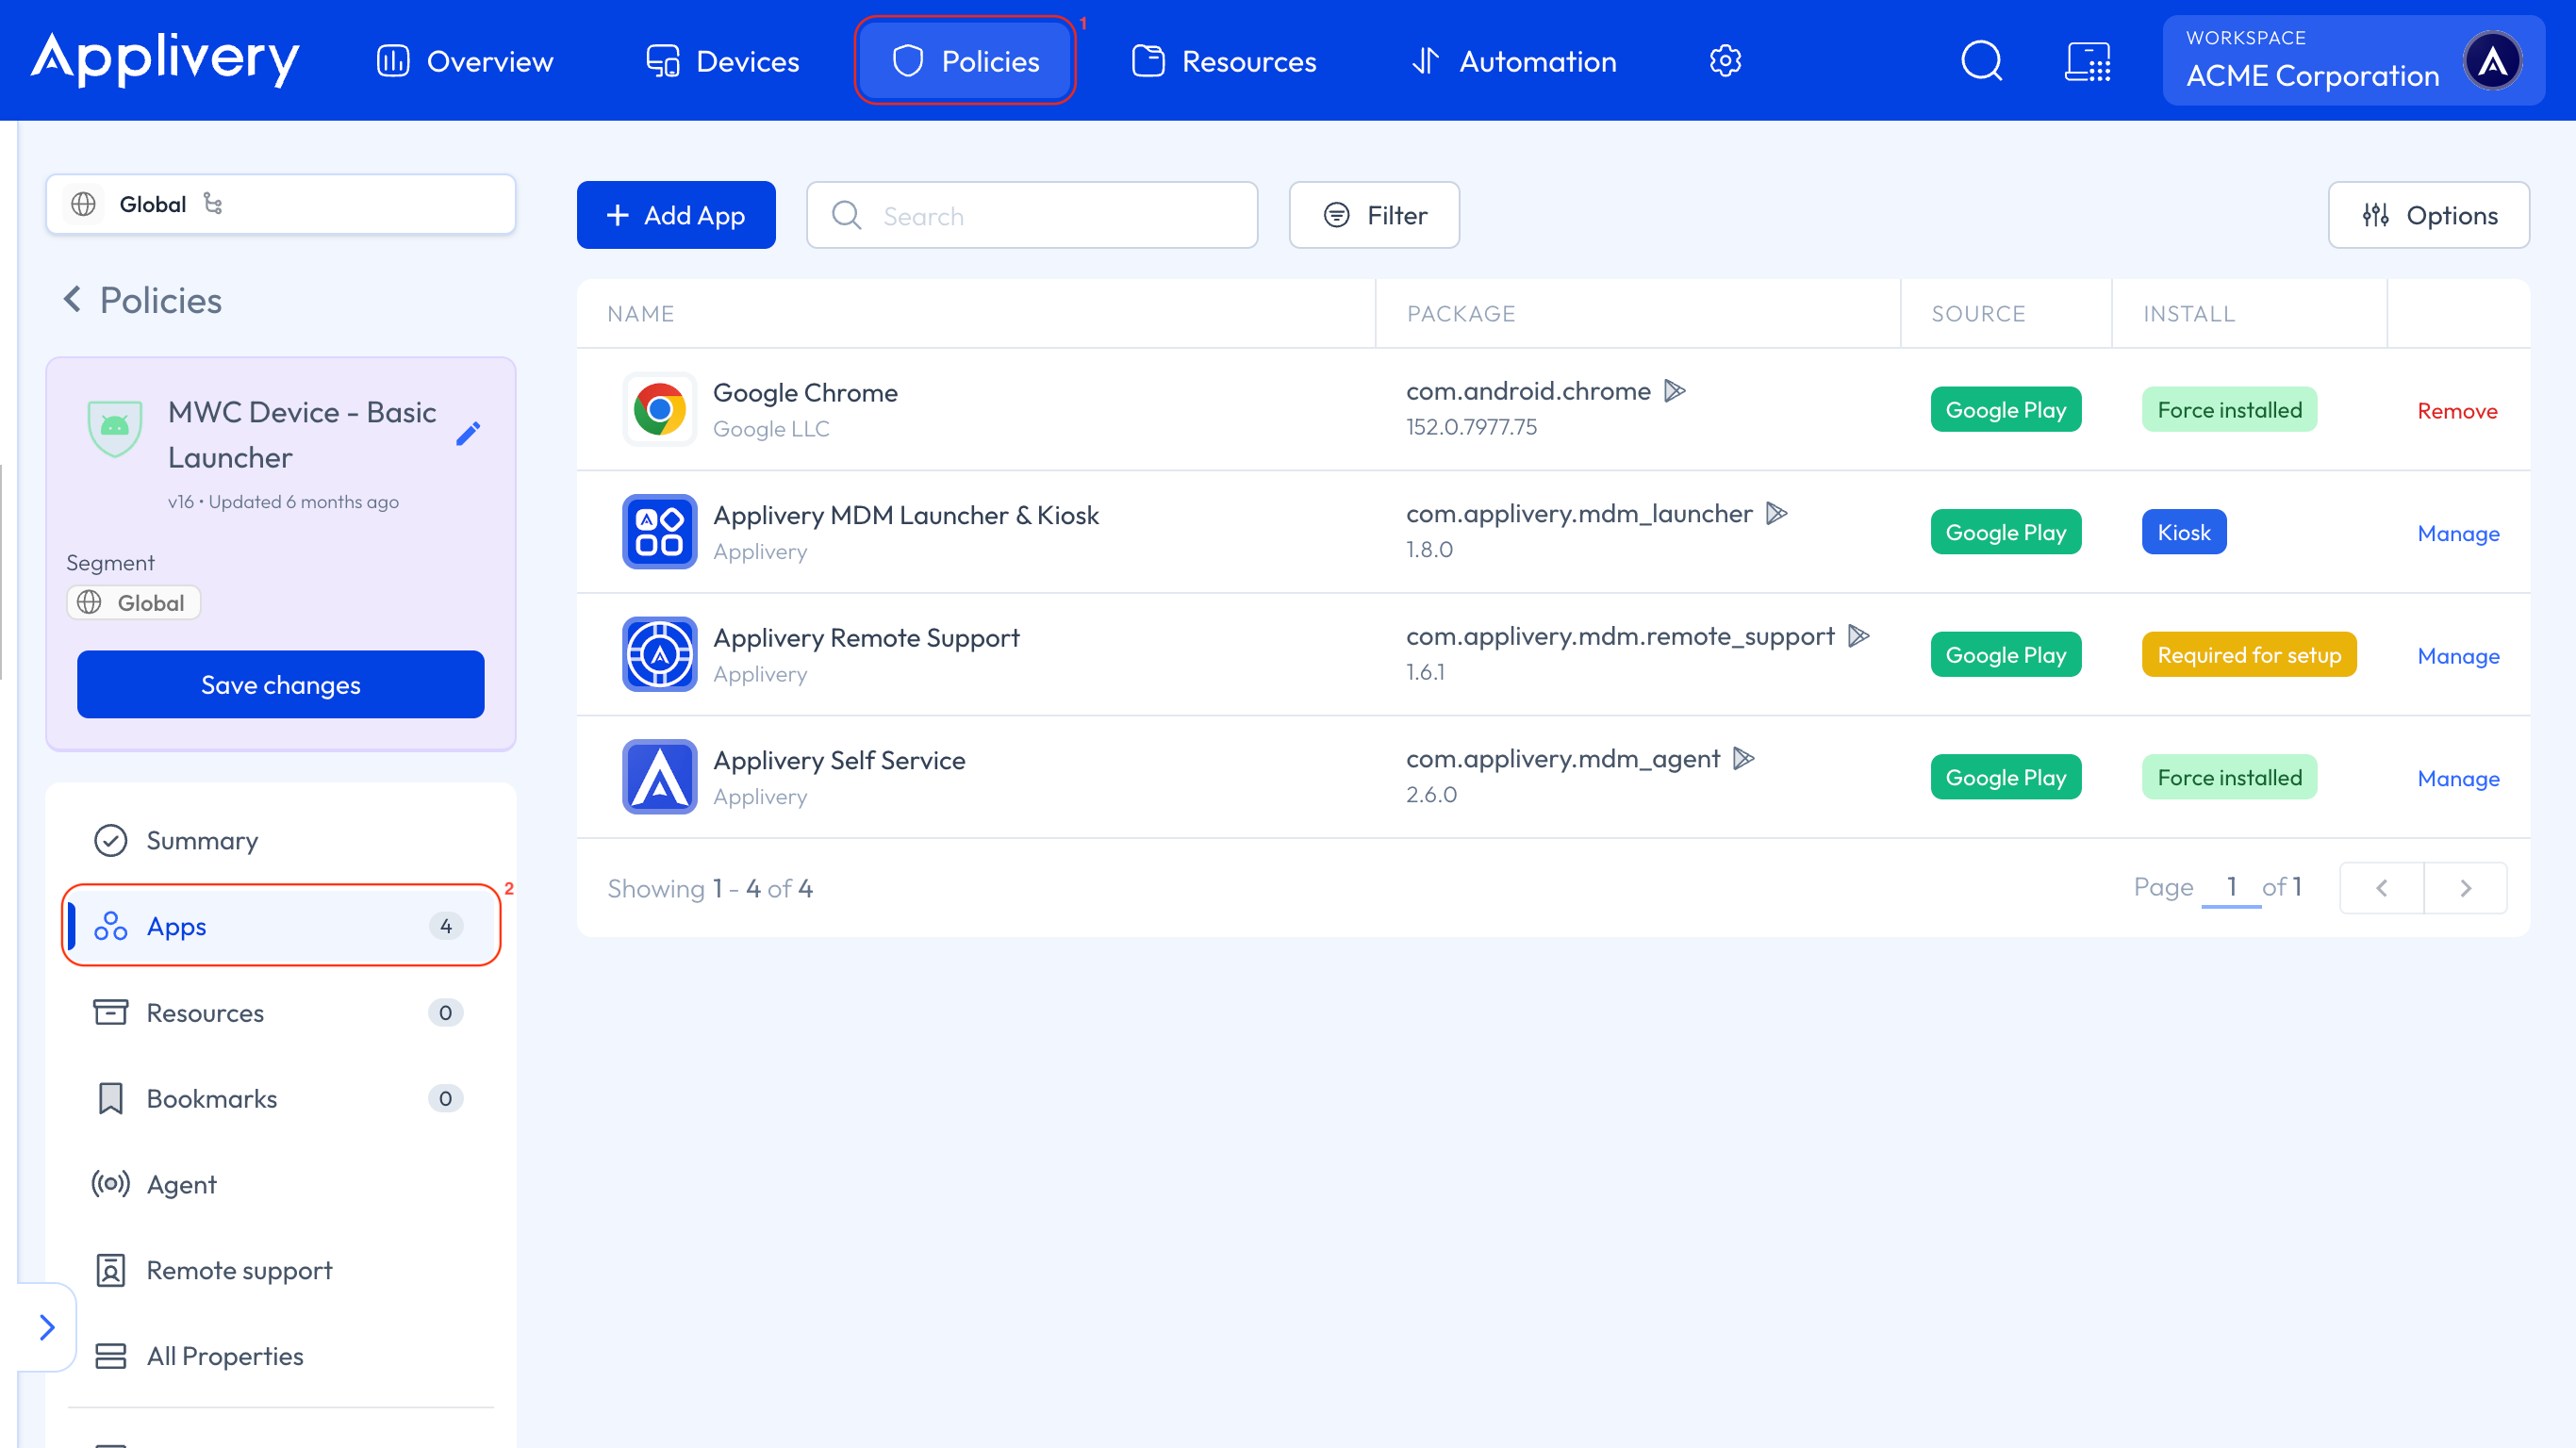
Task: Click the ACME Corporation workspace avatar
Action: tap(2493, 61)
